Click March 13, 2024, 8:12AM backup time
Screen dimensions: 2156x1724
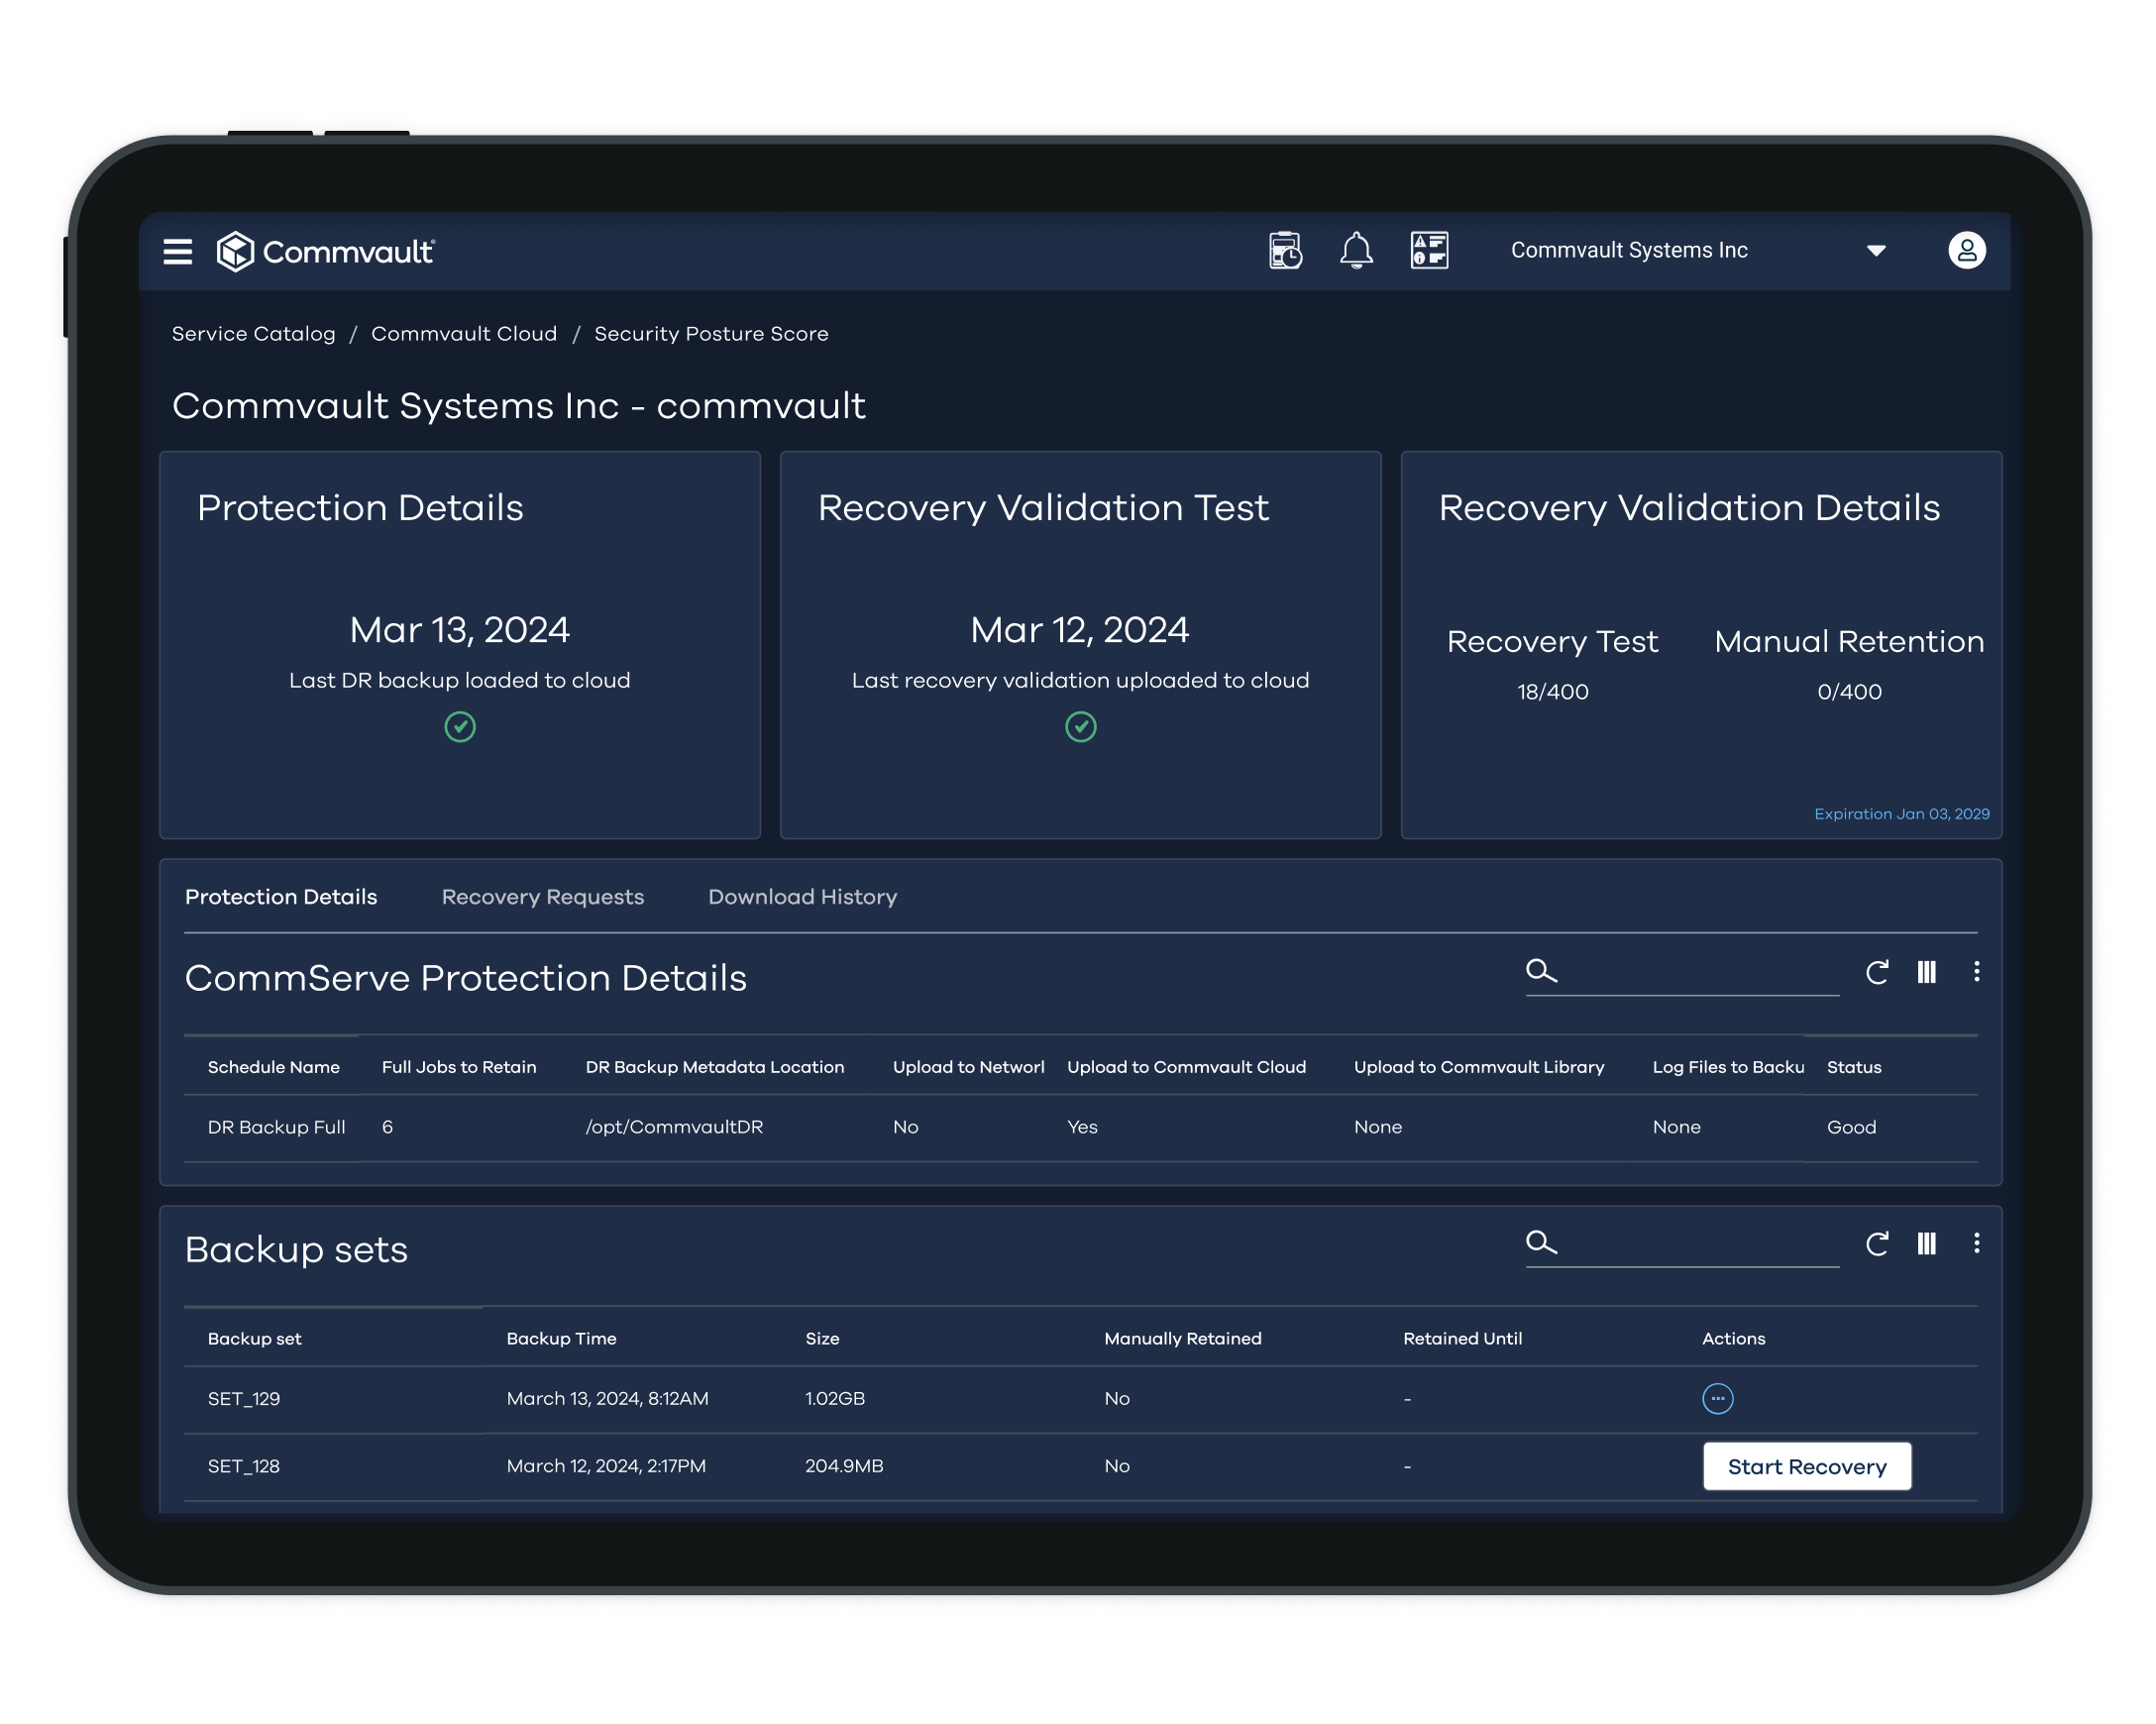607,1398
